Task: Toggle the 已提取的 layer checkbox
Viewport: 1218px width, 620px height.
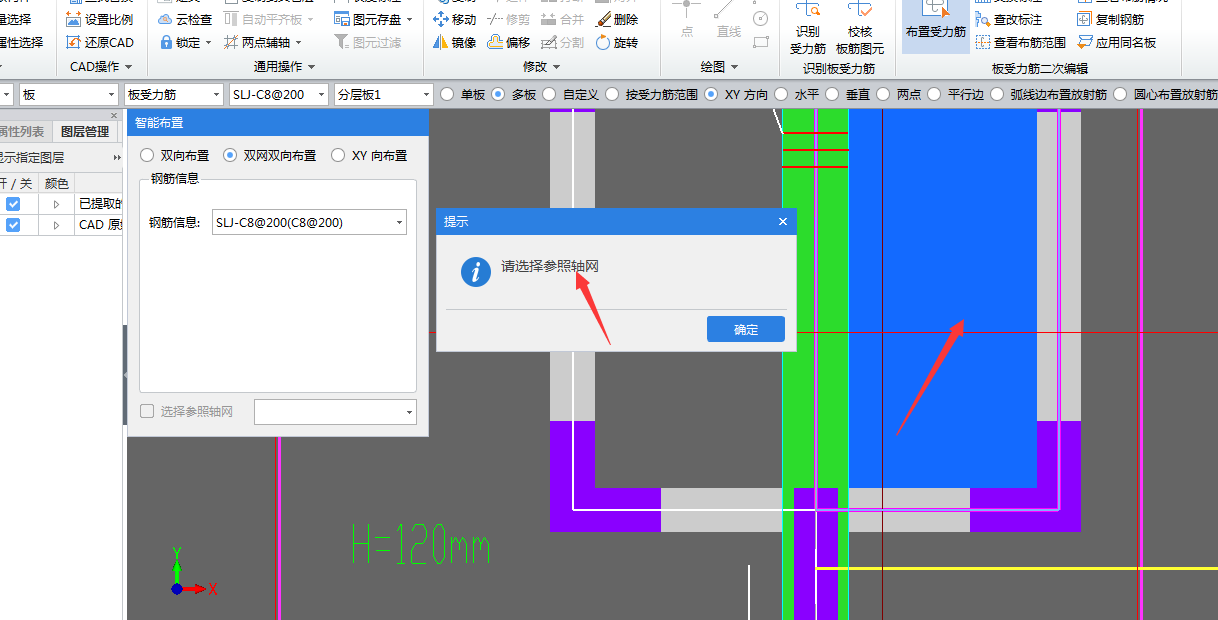Action: pos(13,204)
